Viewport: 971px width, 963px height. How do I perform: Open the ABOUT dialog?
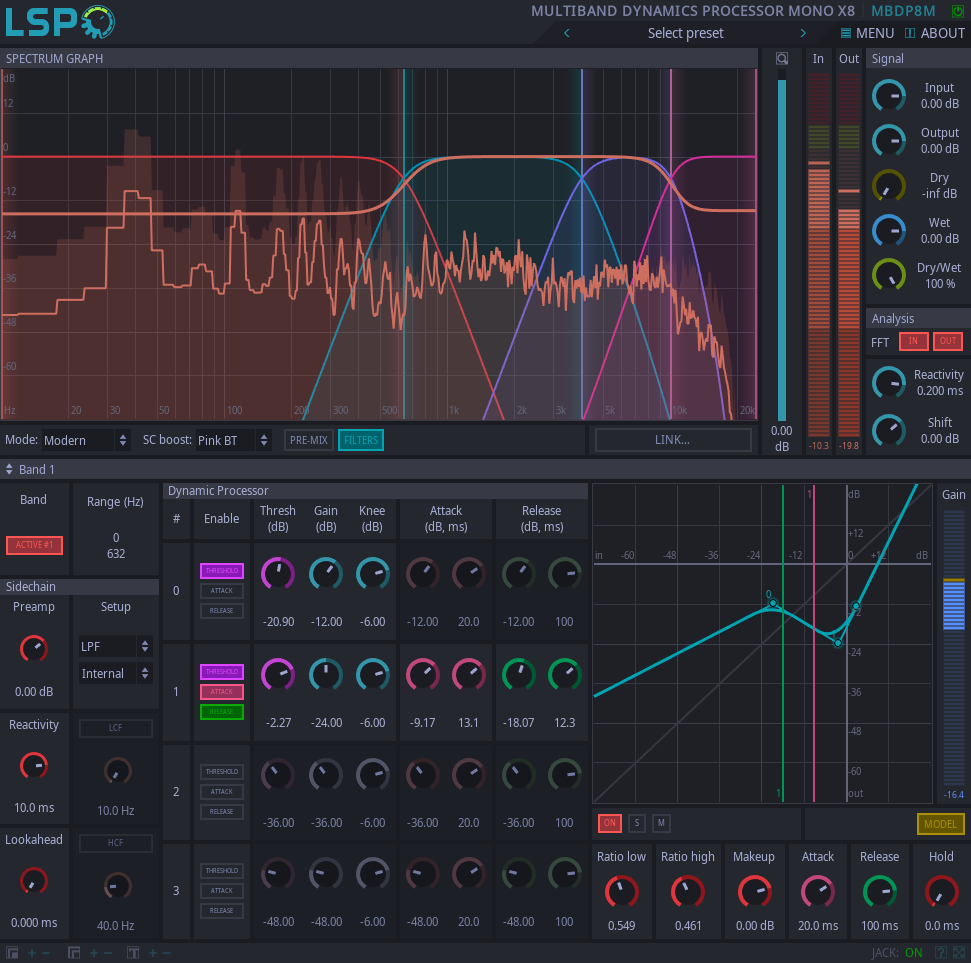(934, 33)
